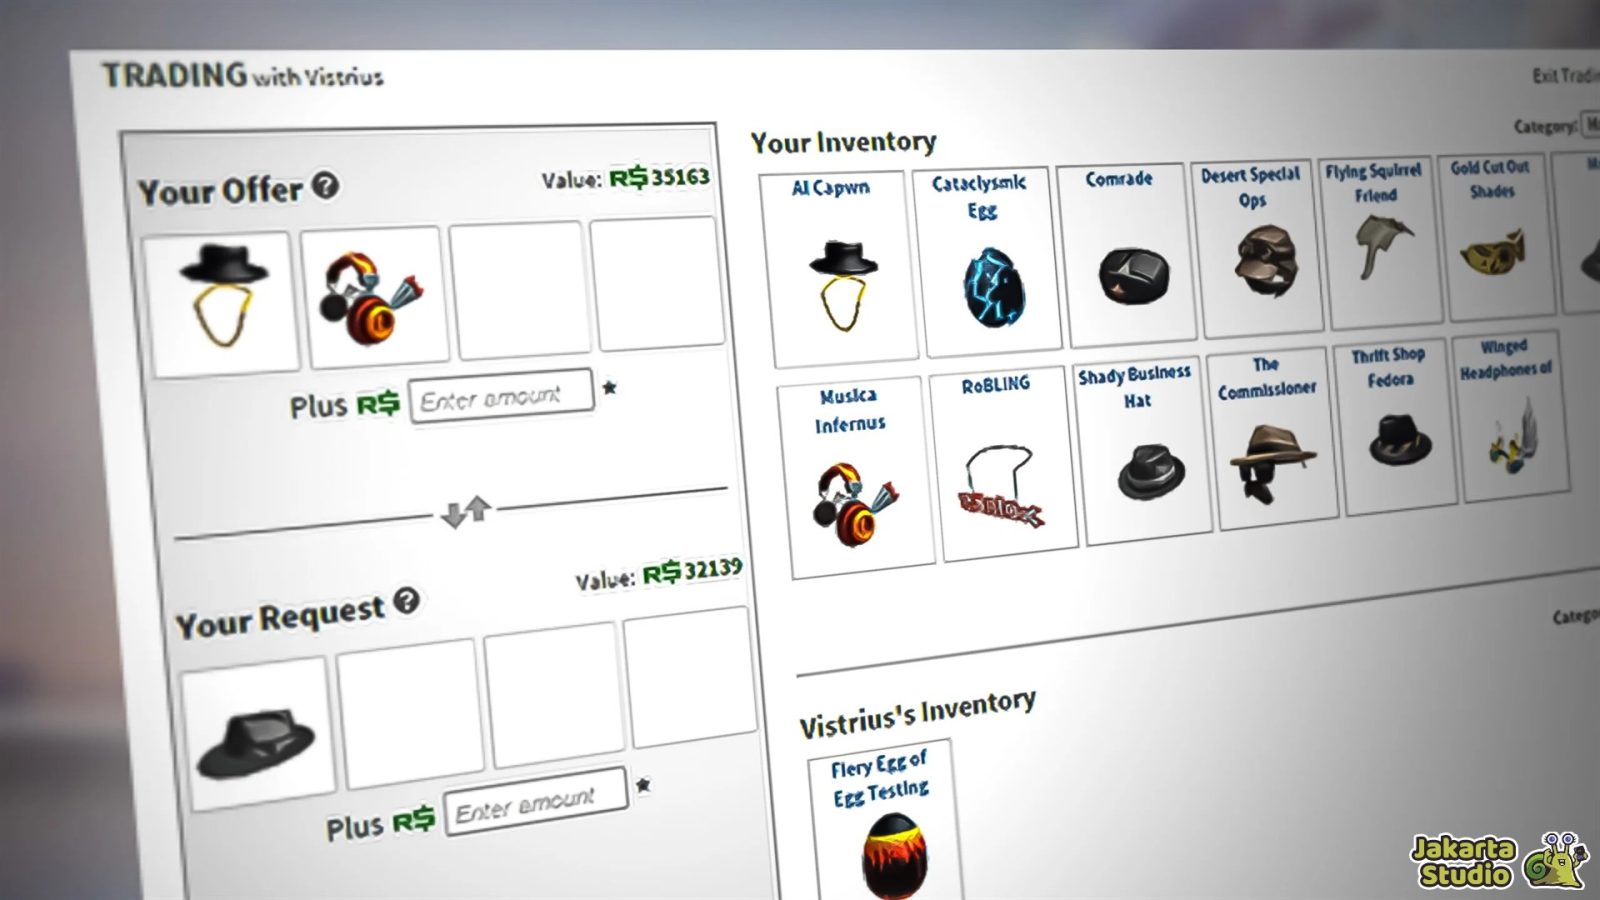Click the Al Capwn hat in Your Offer slot
Viewport: 1600px width, 900px height.
225,295
